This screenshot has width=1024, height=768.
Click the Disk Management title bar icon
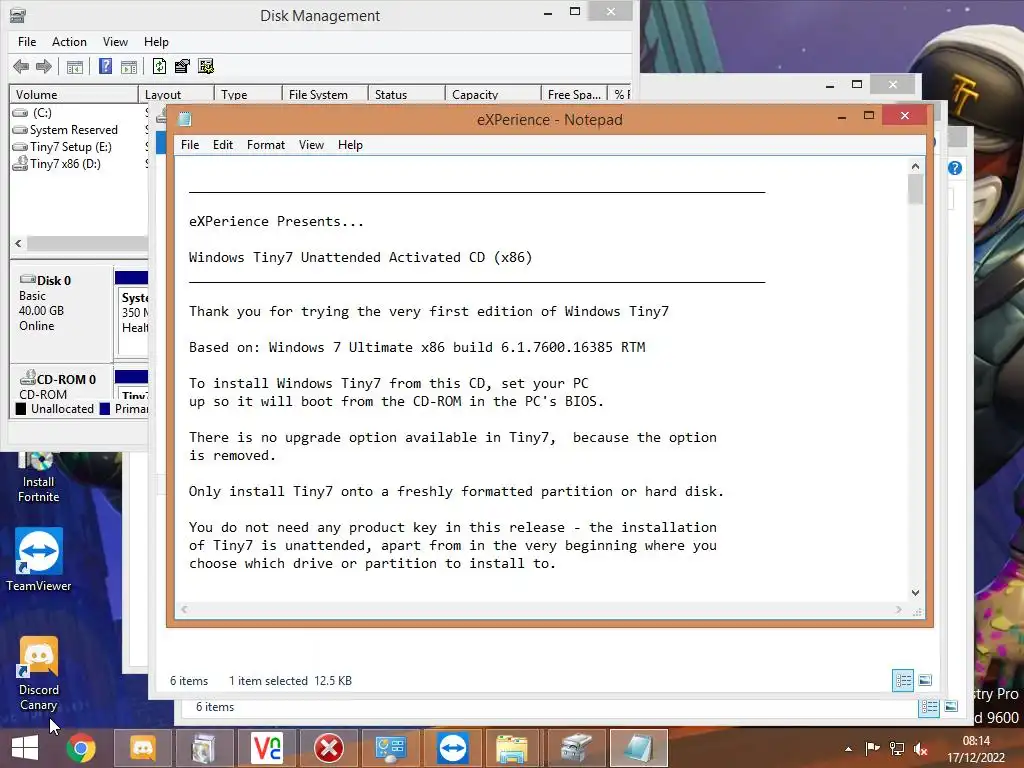tap(18, 15)
